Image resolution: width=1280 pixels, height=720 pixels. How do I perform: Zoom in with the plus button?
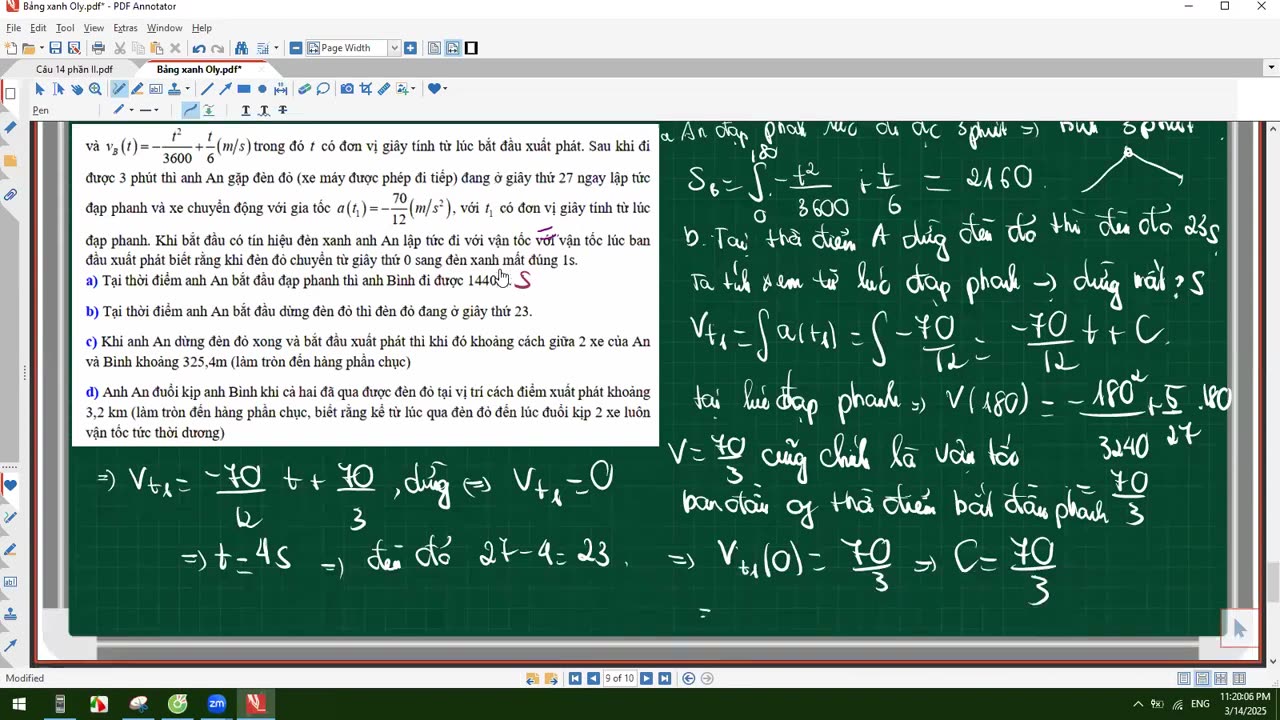pyautogui.click(x=410, y=48)
